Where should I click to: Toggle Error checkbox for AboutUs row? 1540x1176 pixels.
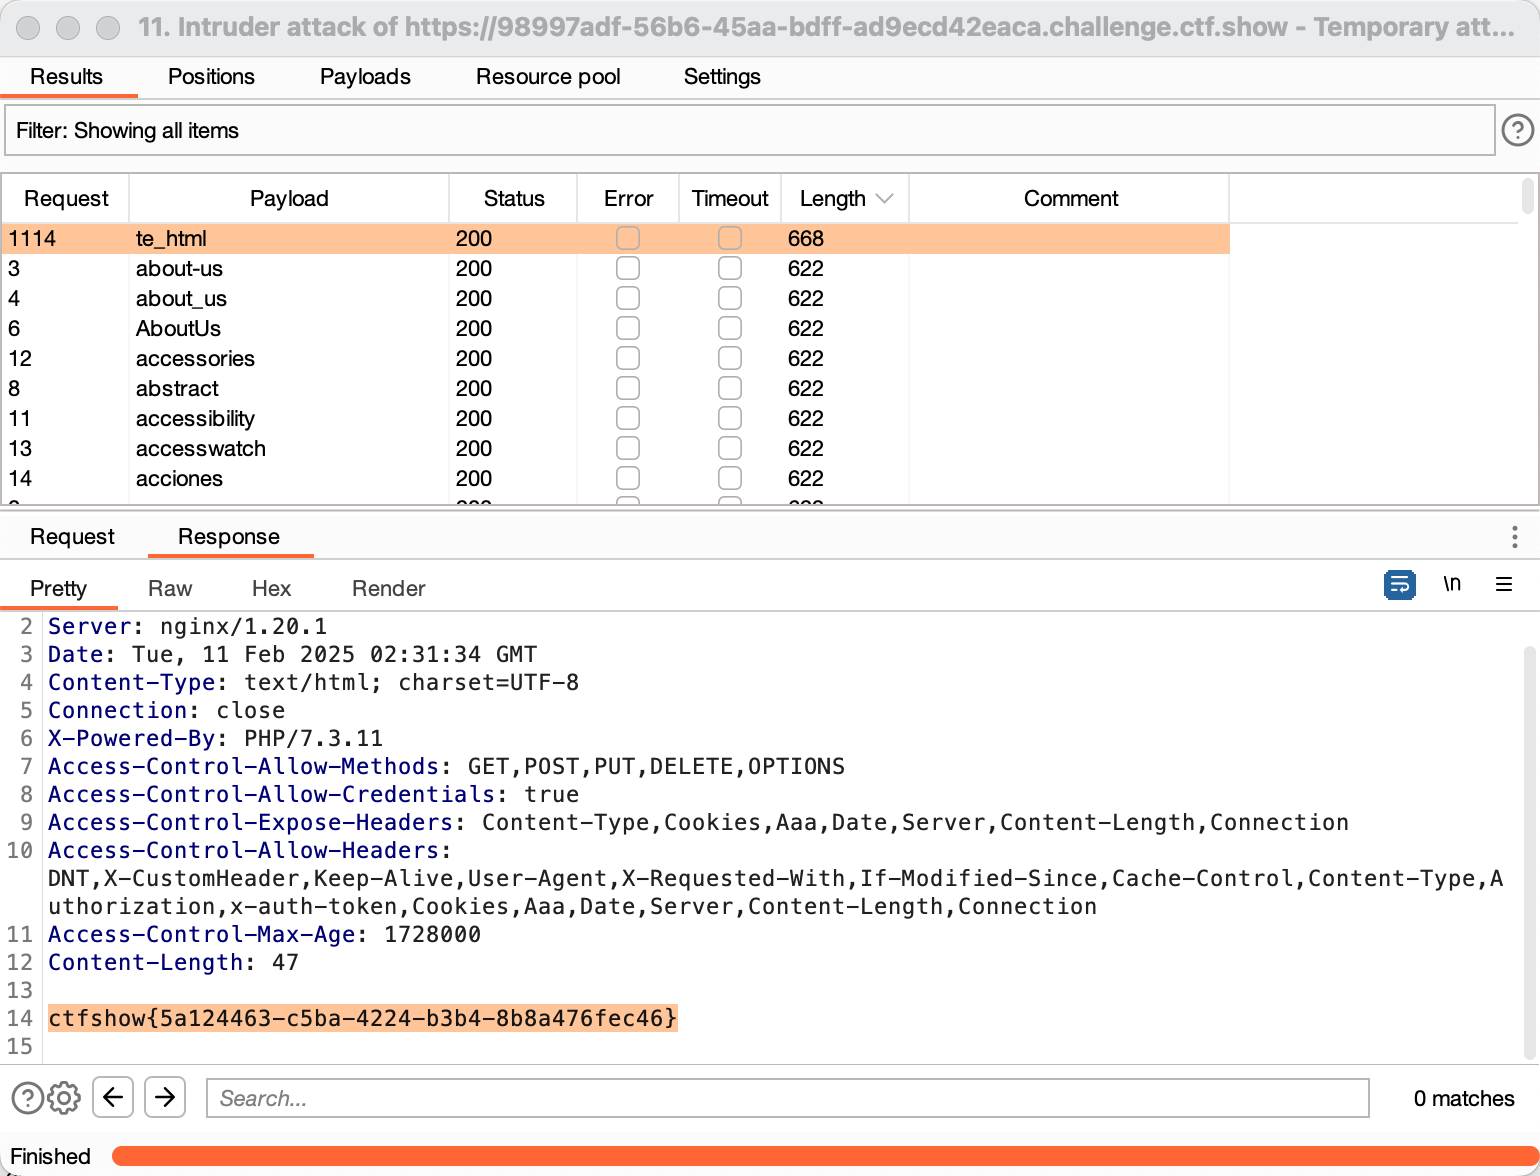pos(628,328)
